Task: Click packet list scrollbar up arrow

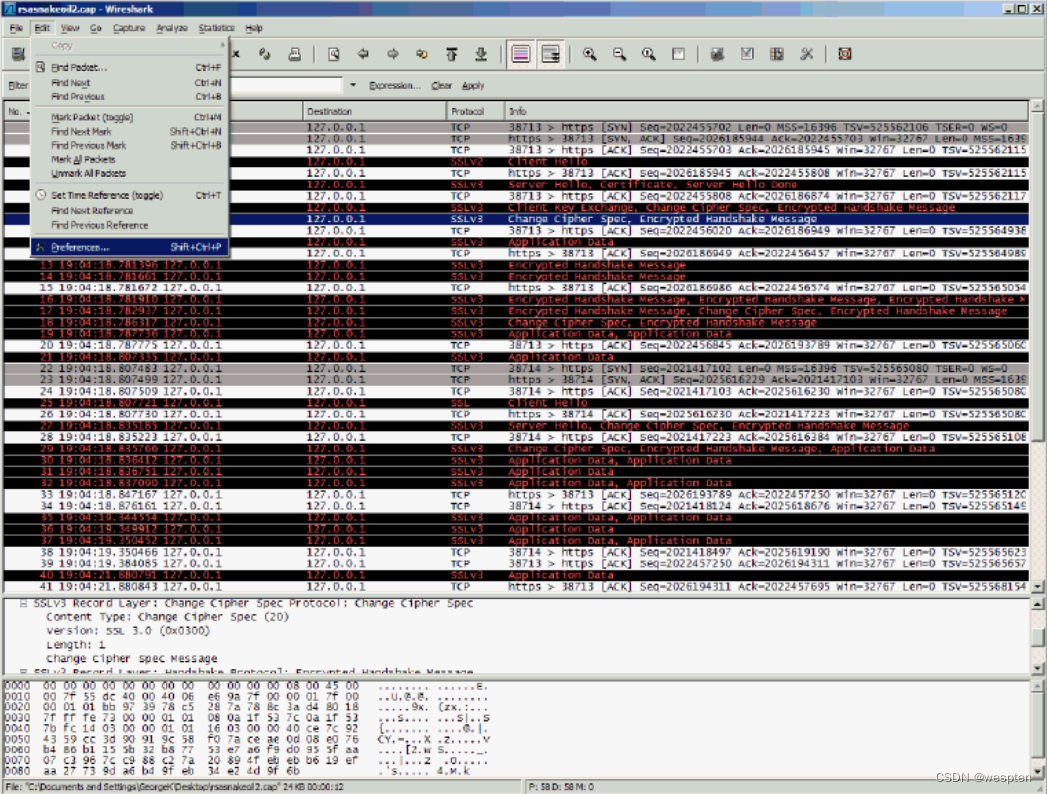Action: [1037, 106]
